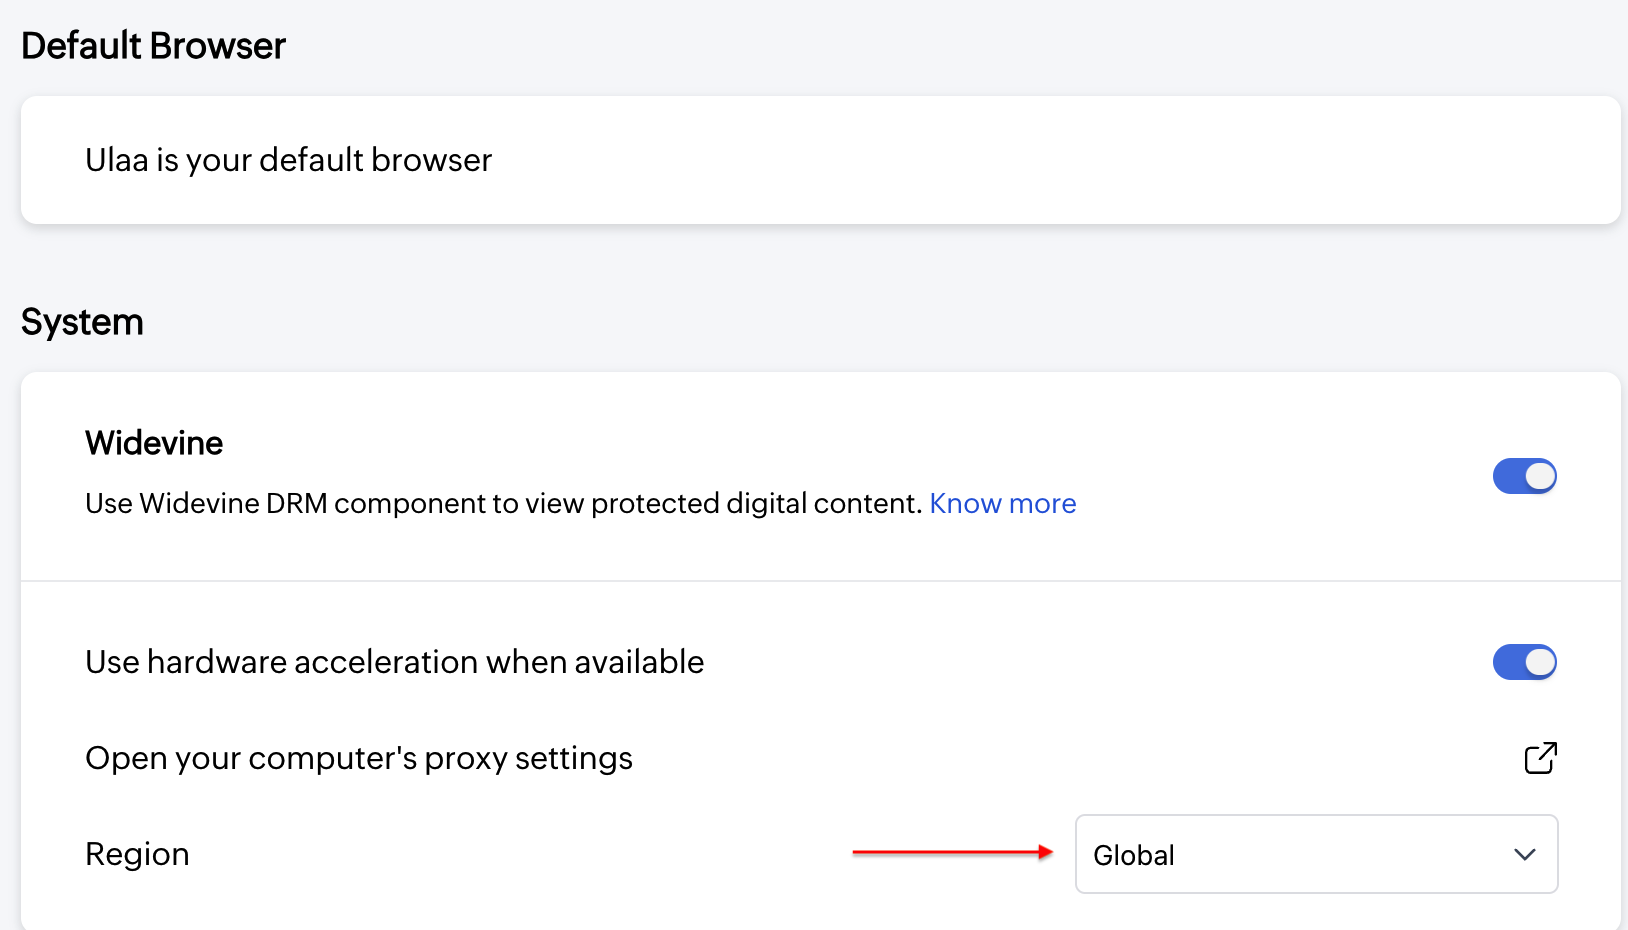Click "Open your computer's proxy settings" text

pos(359,758)
